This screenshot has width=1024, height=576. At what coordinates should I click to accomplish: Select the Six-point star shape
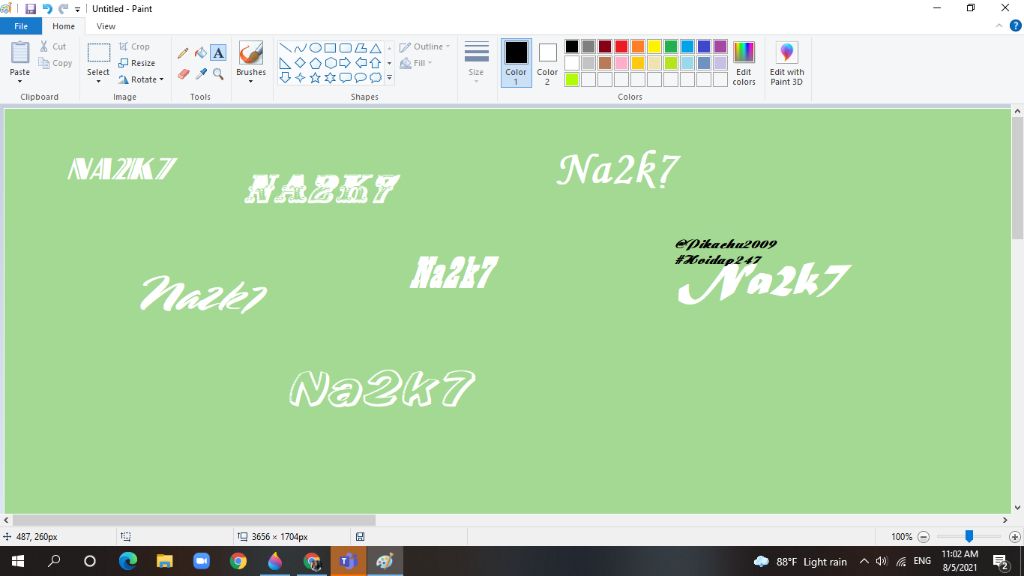(330, 78)
